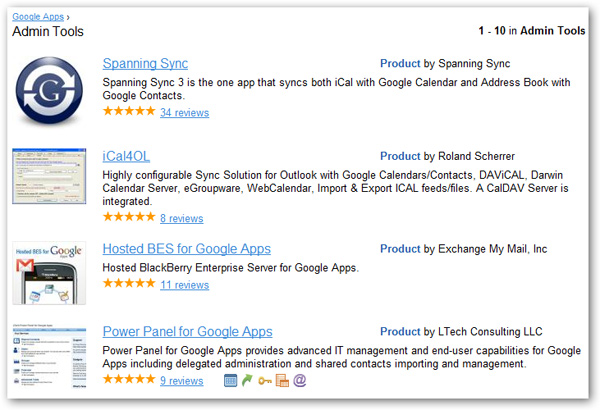Click the star rating under Spanning Sync

(129, 111)
